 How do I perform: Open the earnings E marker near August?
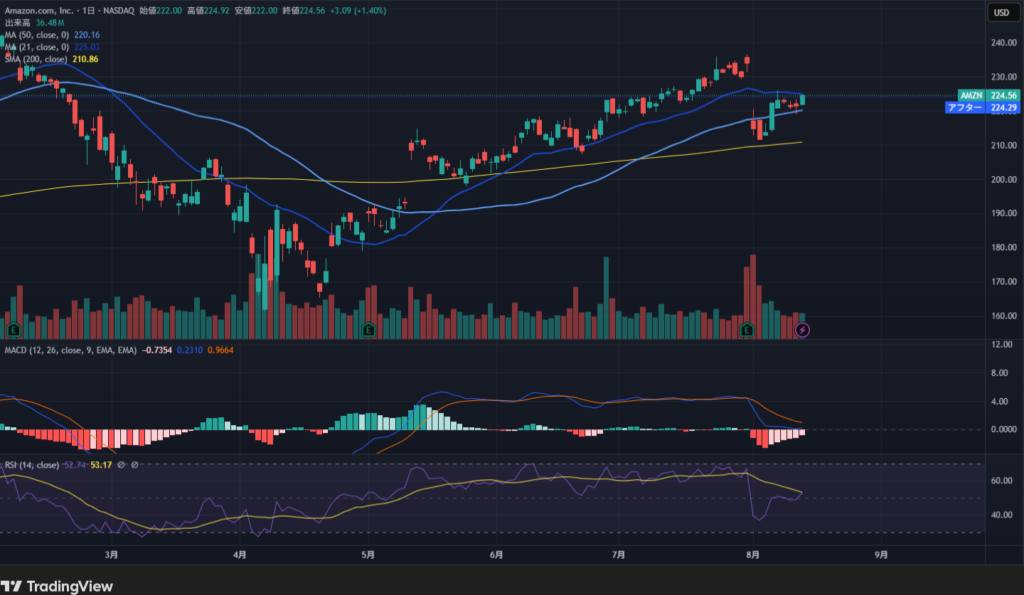click(x=746, y=330)
